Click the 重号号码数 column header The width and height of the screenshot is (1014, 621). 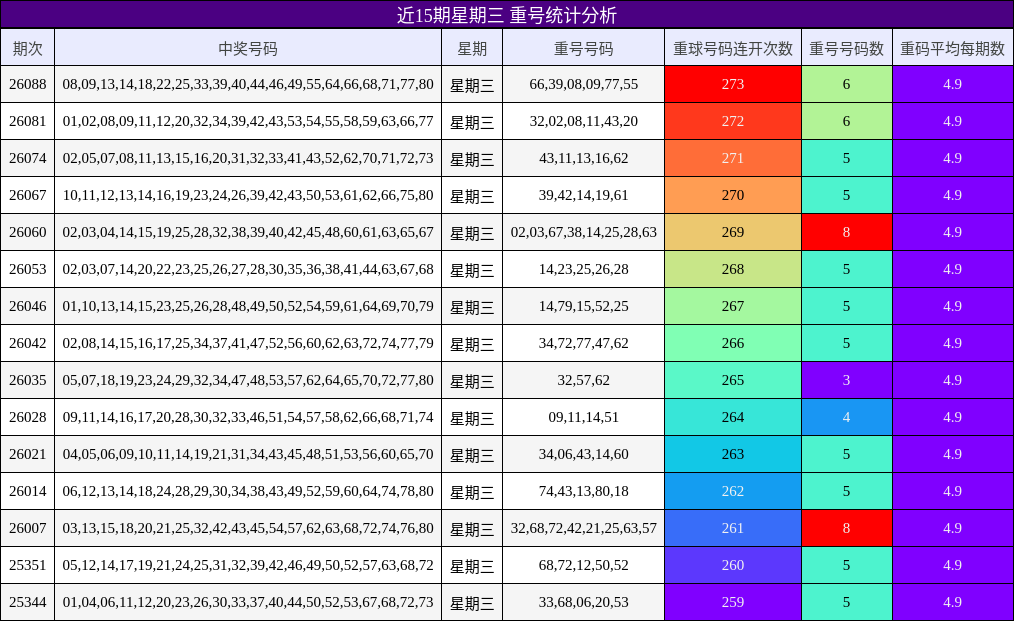pyautogui.click(x=845, y=47)
